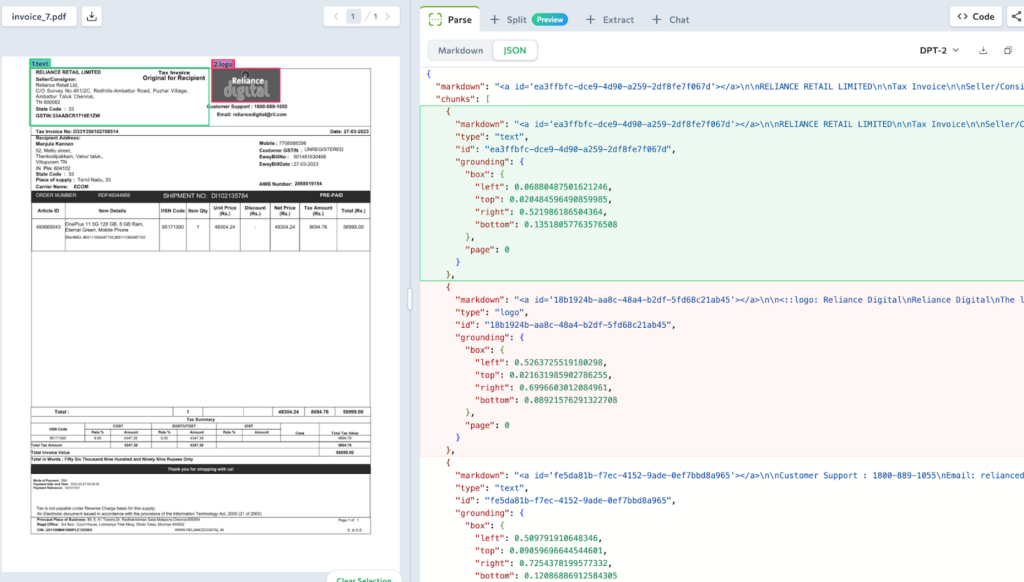
Task: Select the JSON output view
Action: pos(514,50)
